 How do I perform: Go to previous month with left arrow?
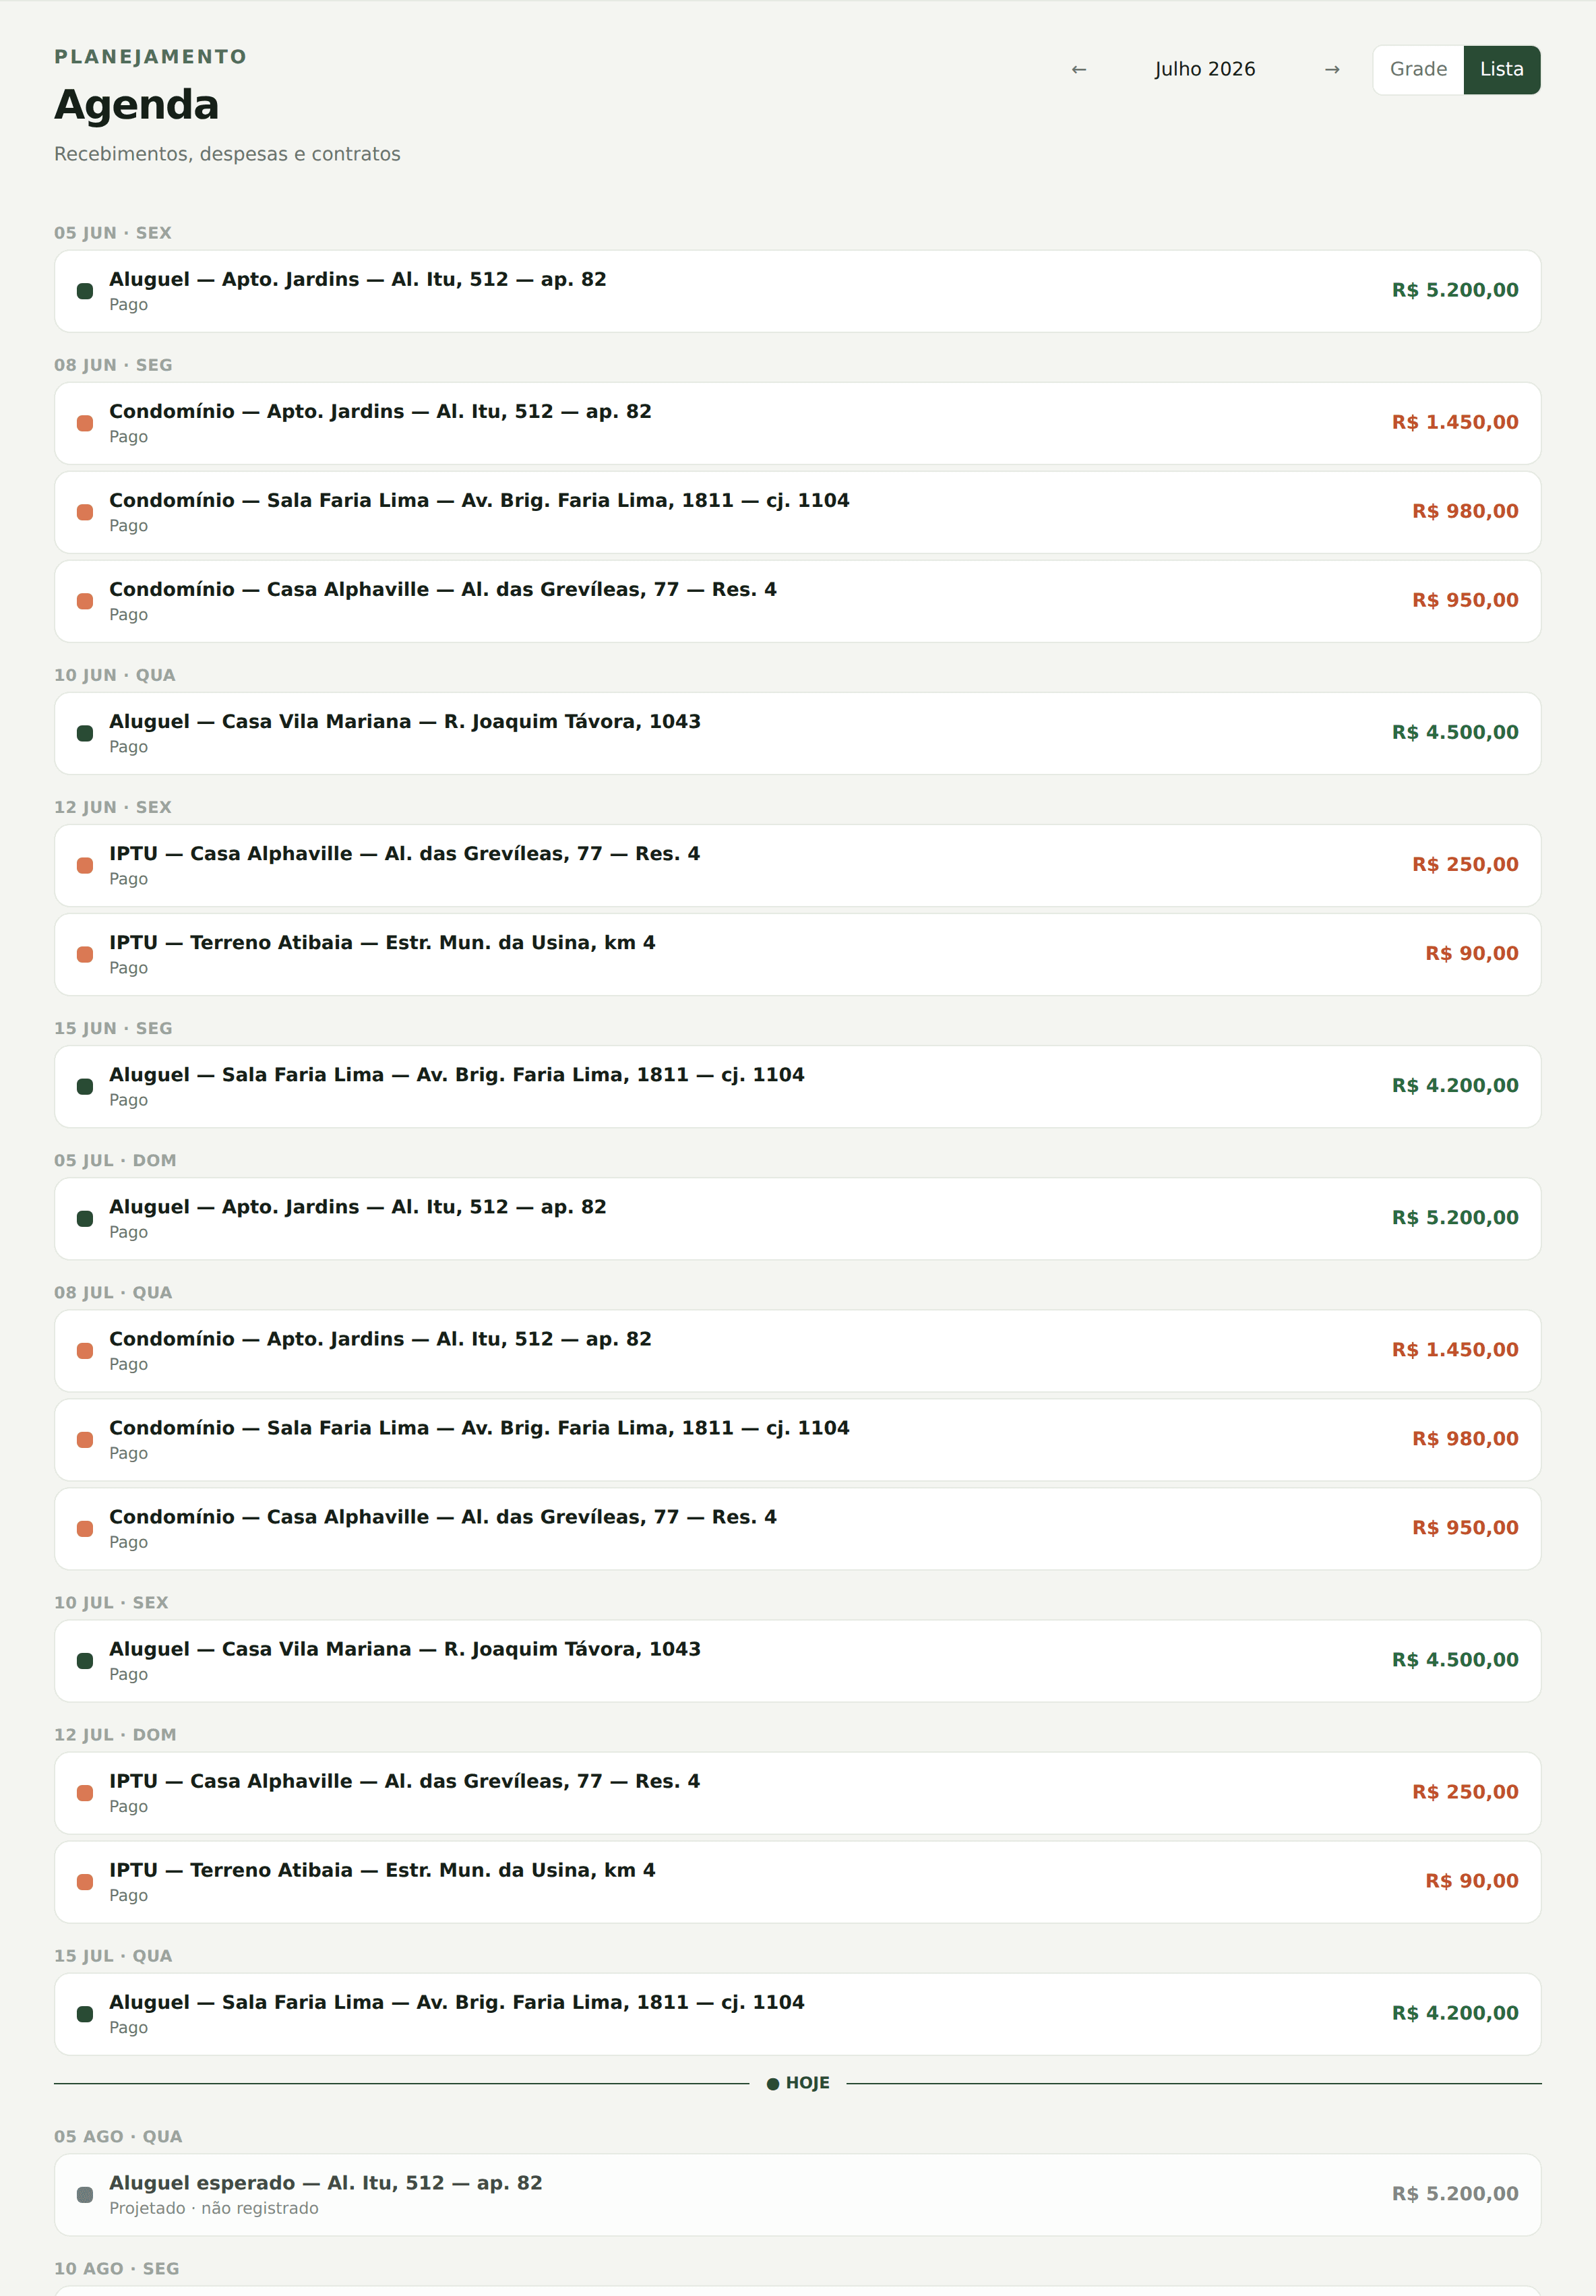click(1078, 70)
